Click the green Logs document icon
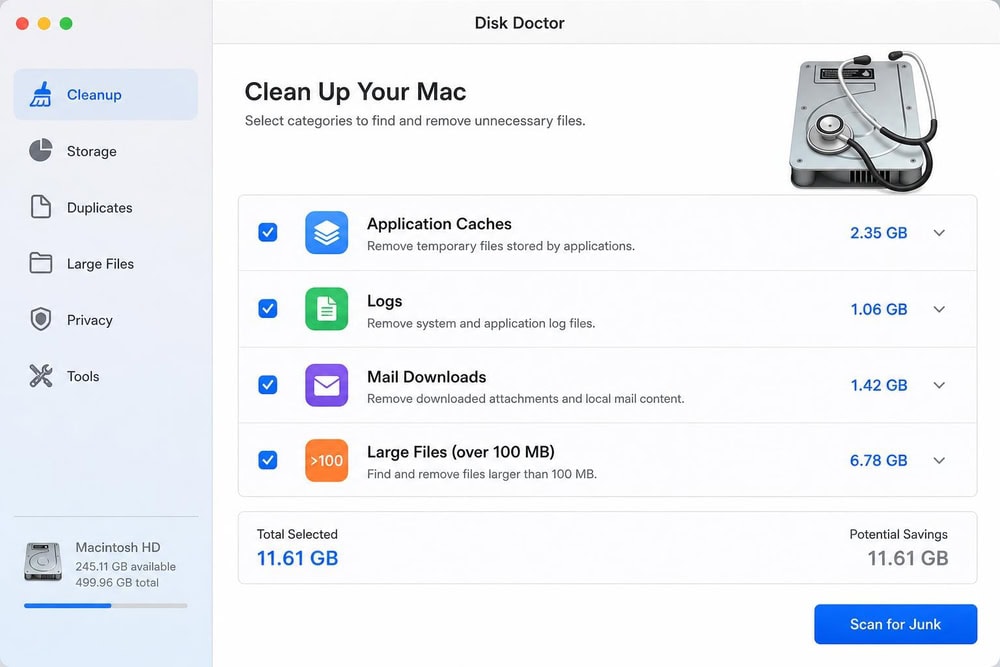Screen dimensions: 1000x667 click(x=327, y=309)
